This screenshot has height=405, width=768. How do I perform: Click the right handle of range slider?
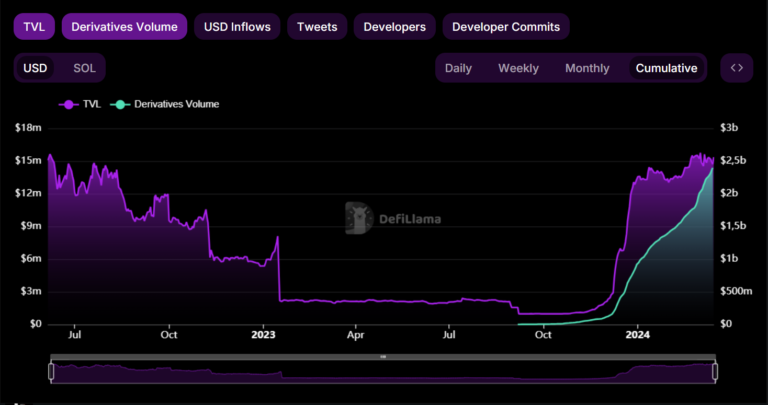[x=714, y=371]
